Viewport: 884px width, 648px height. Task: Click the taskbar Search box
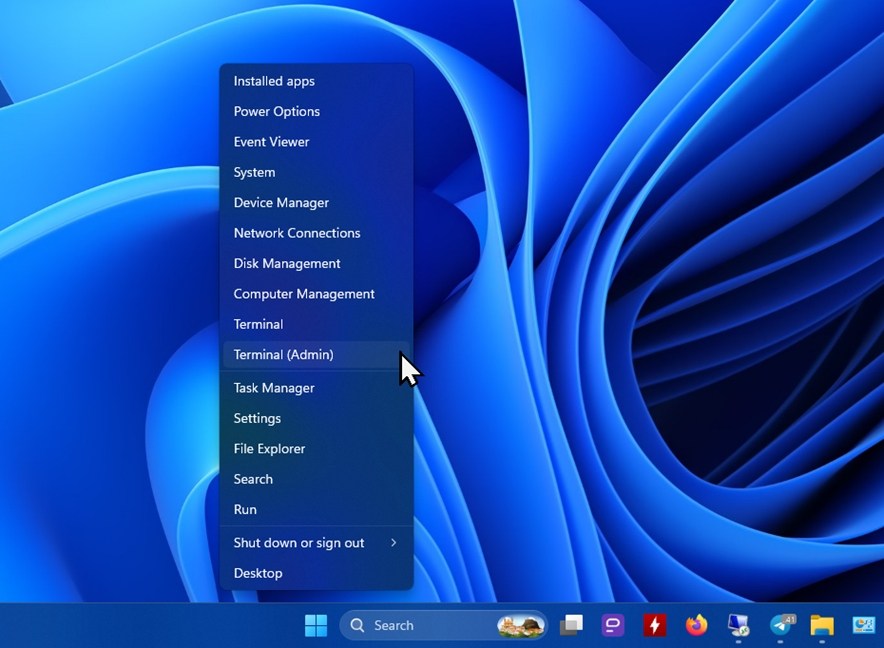coord(443,625)
